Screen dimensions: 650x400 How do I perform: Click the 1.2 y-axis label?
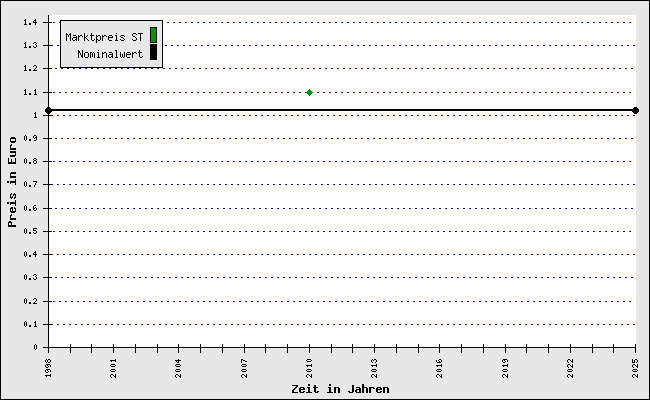pos(30,68)
